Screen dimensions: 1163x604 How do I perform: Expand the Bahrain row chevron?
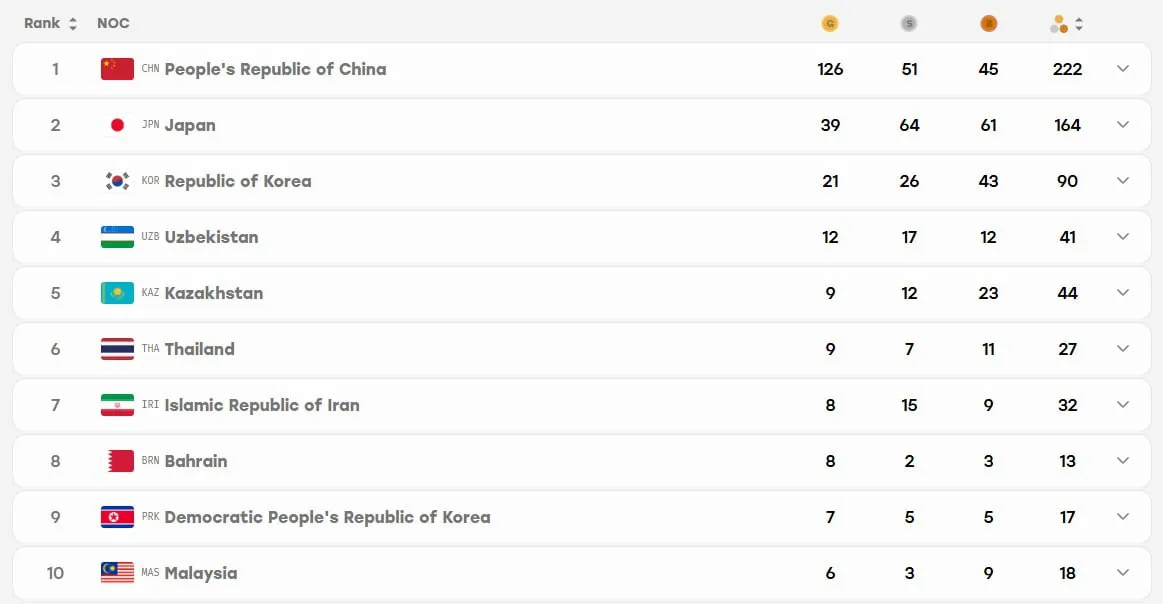click(1123, 461)
